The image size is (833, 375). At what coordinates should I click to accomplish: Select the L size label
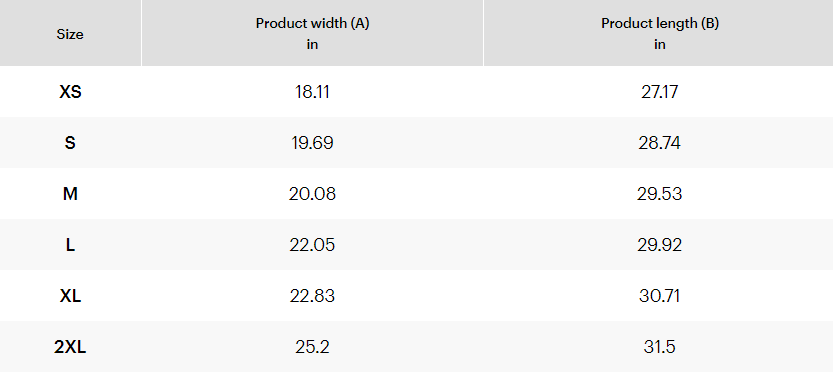tap(70, 245)
